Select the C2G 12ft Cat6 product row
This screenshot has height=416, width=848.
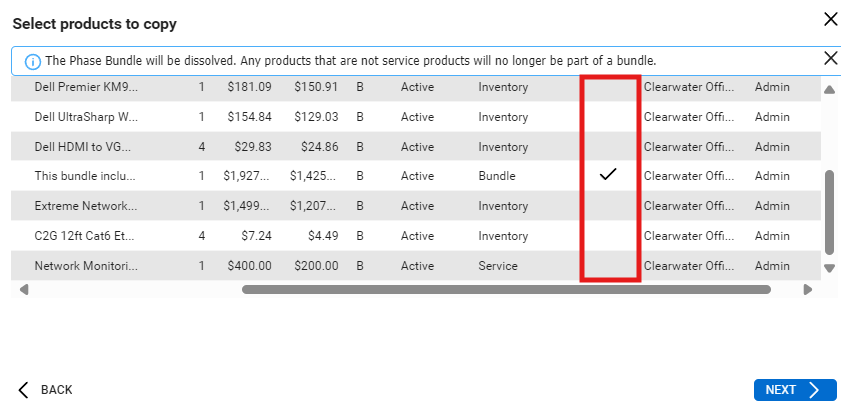pyautogui.click(x=86, y=236)
